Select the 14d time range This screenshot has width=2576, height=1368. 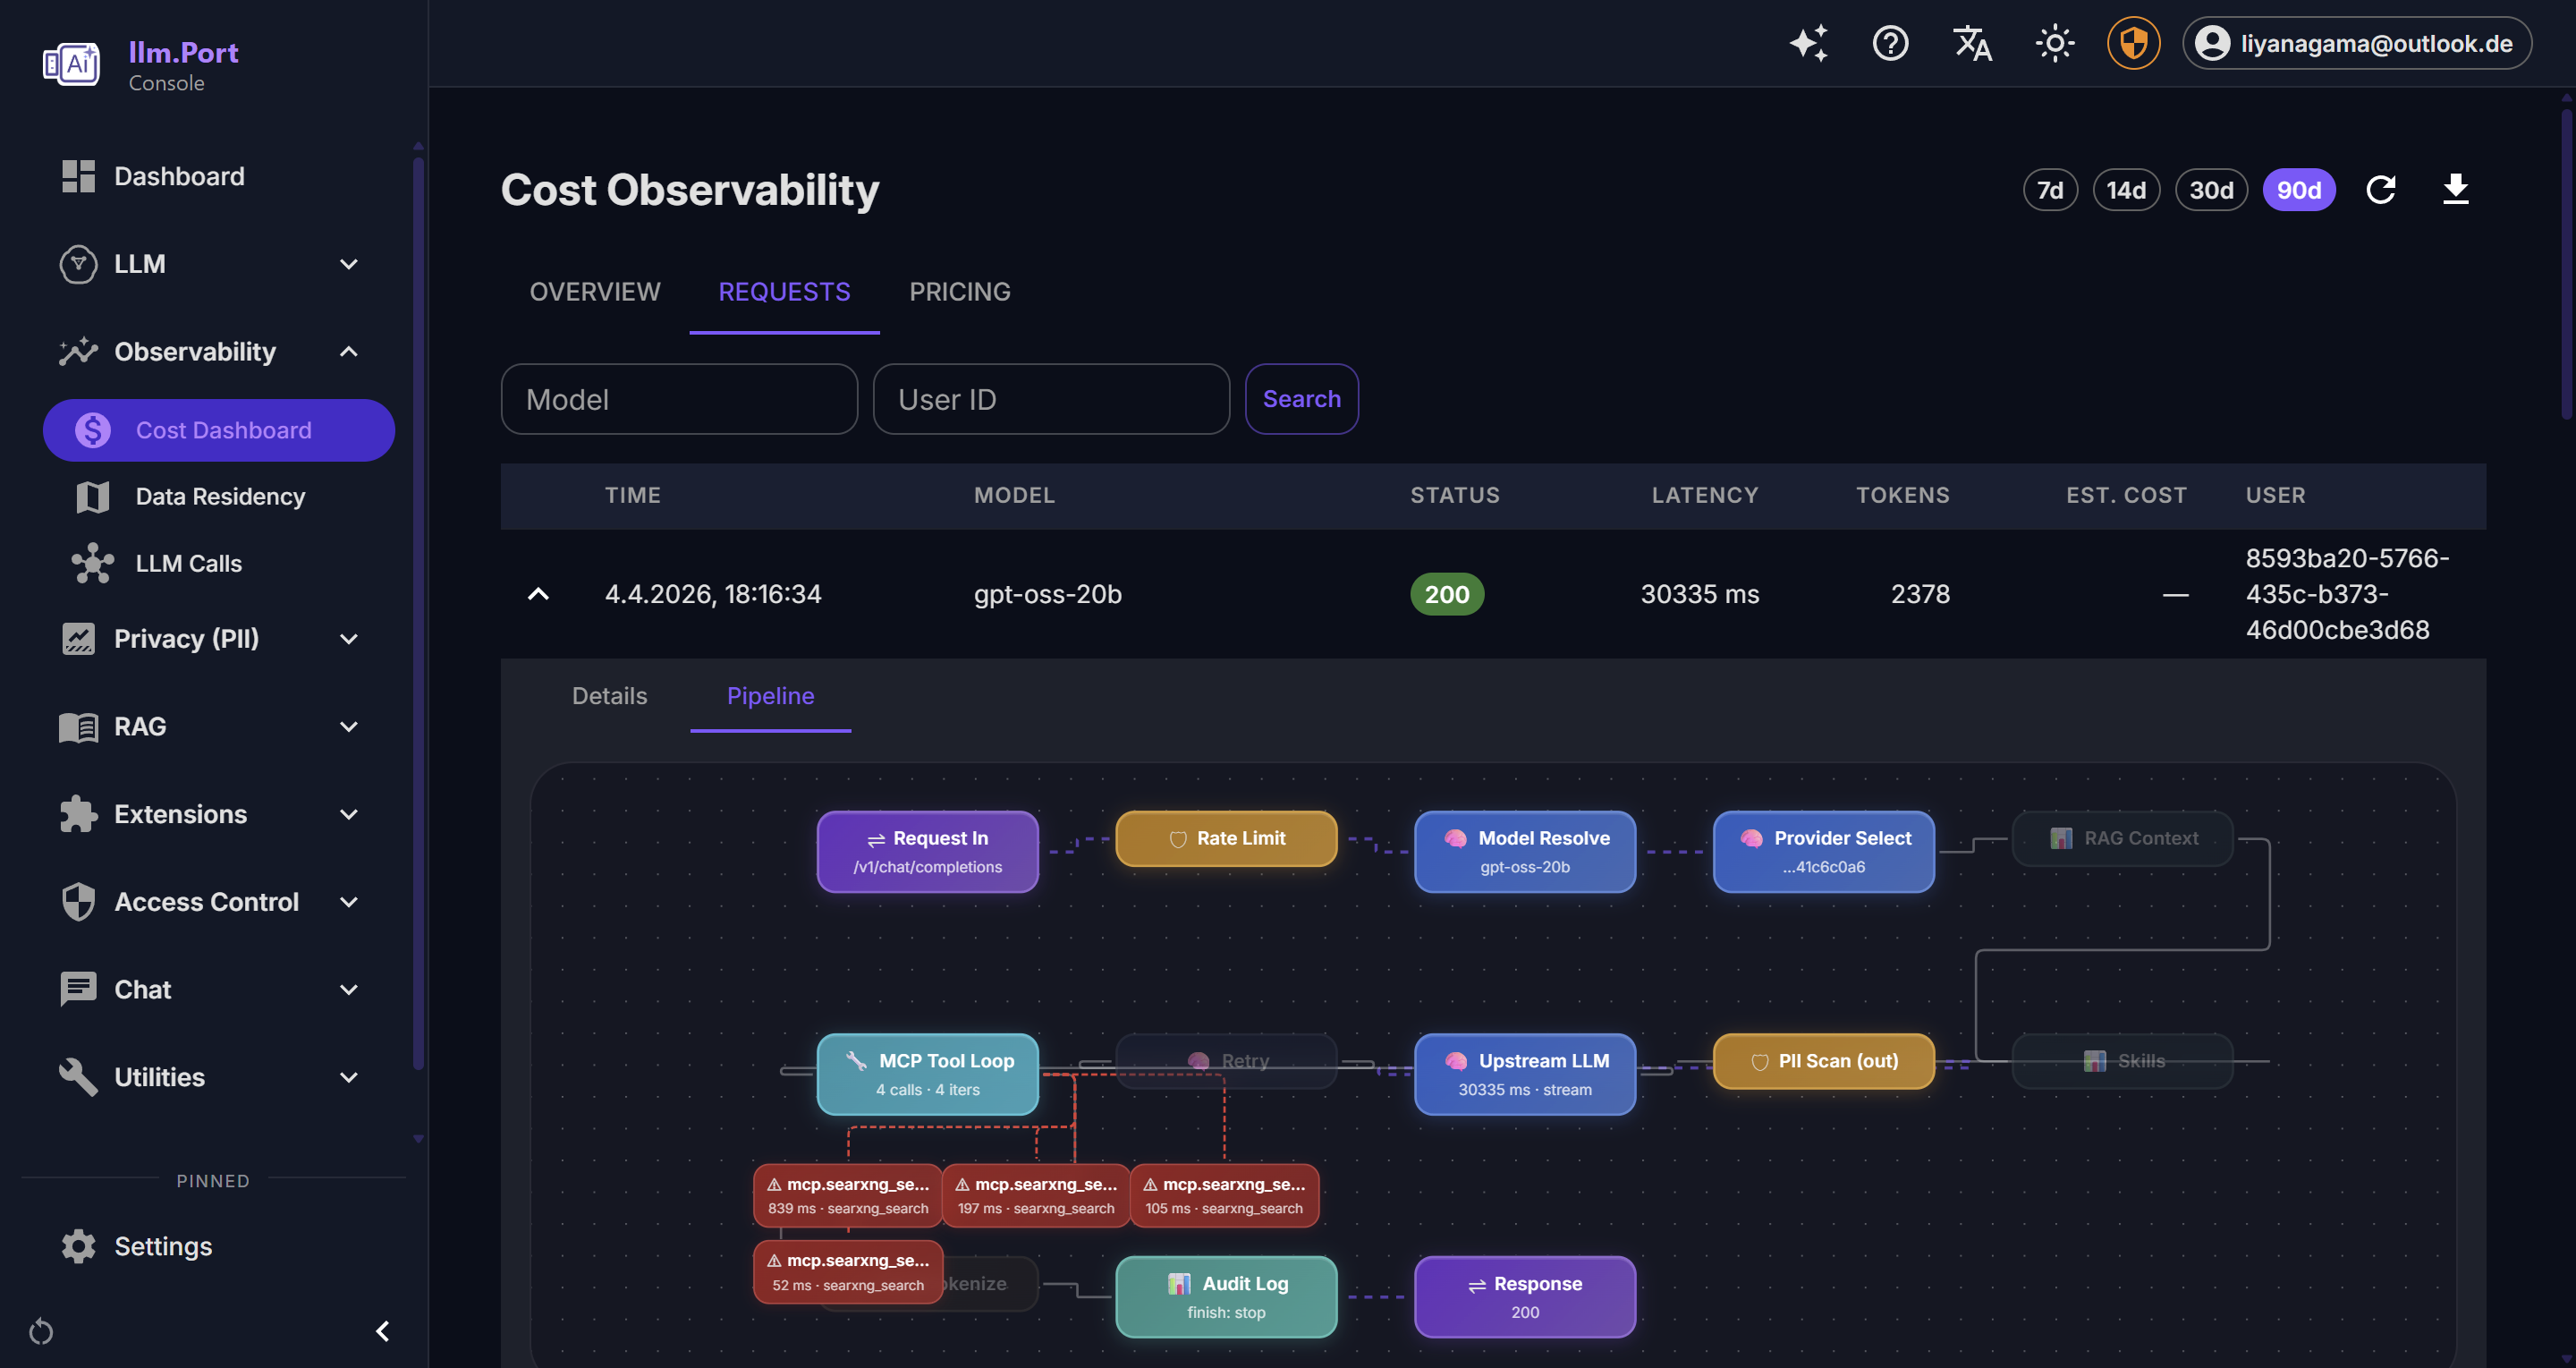(2126, 190)
